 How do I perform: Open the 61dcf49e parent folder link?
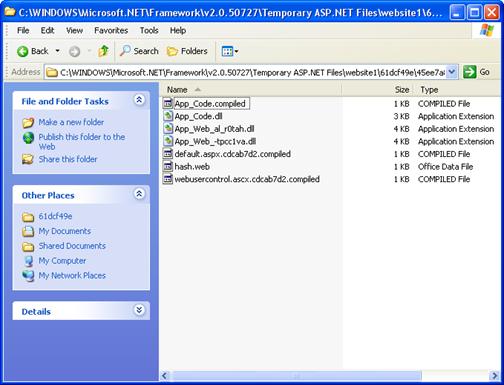pos(55,216)
